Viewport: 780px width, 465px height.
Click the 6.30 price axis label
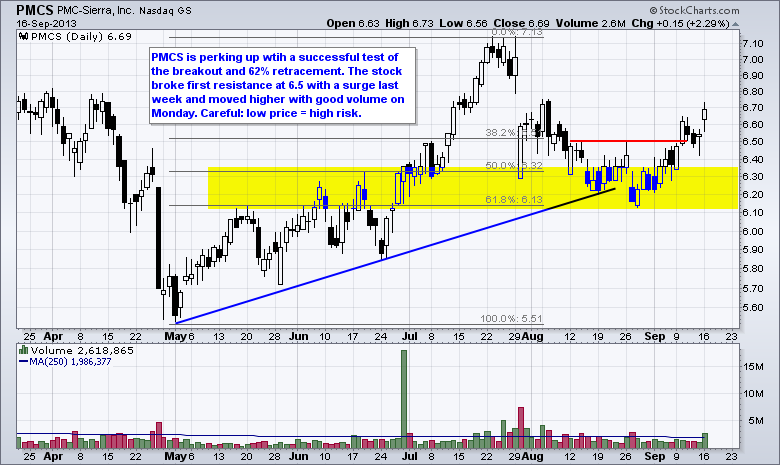point(753,177)
